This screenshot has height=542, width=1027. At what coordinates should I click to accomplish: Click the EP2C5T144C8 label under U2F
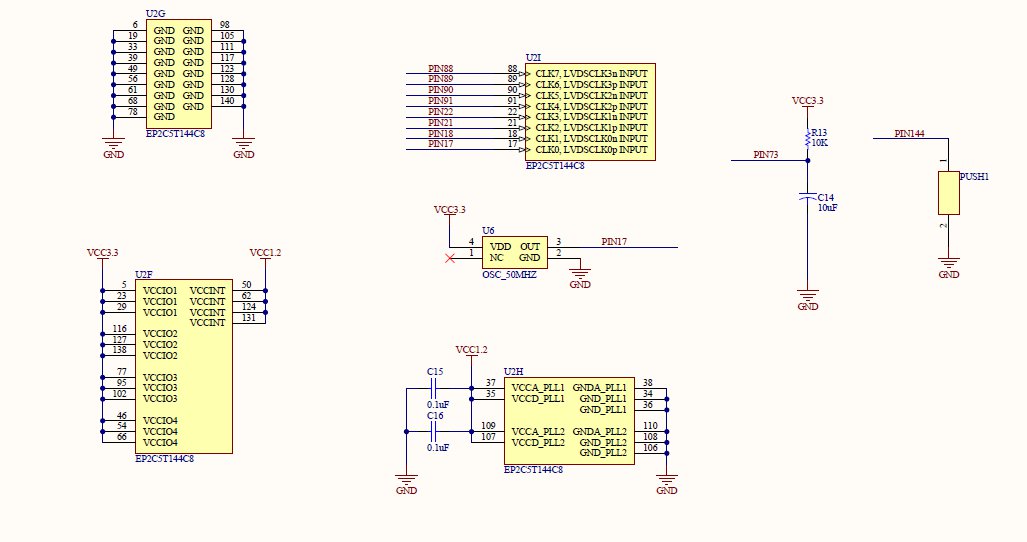pos(164,459)
